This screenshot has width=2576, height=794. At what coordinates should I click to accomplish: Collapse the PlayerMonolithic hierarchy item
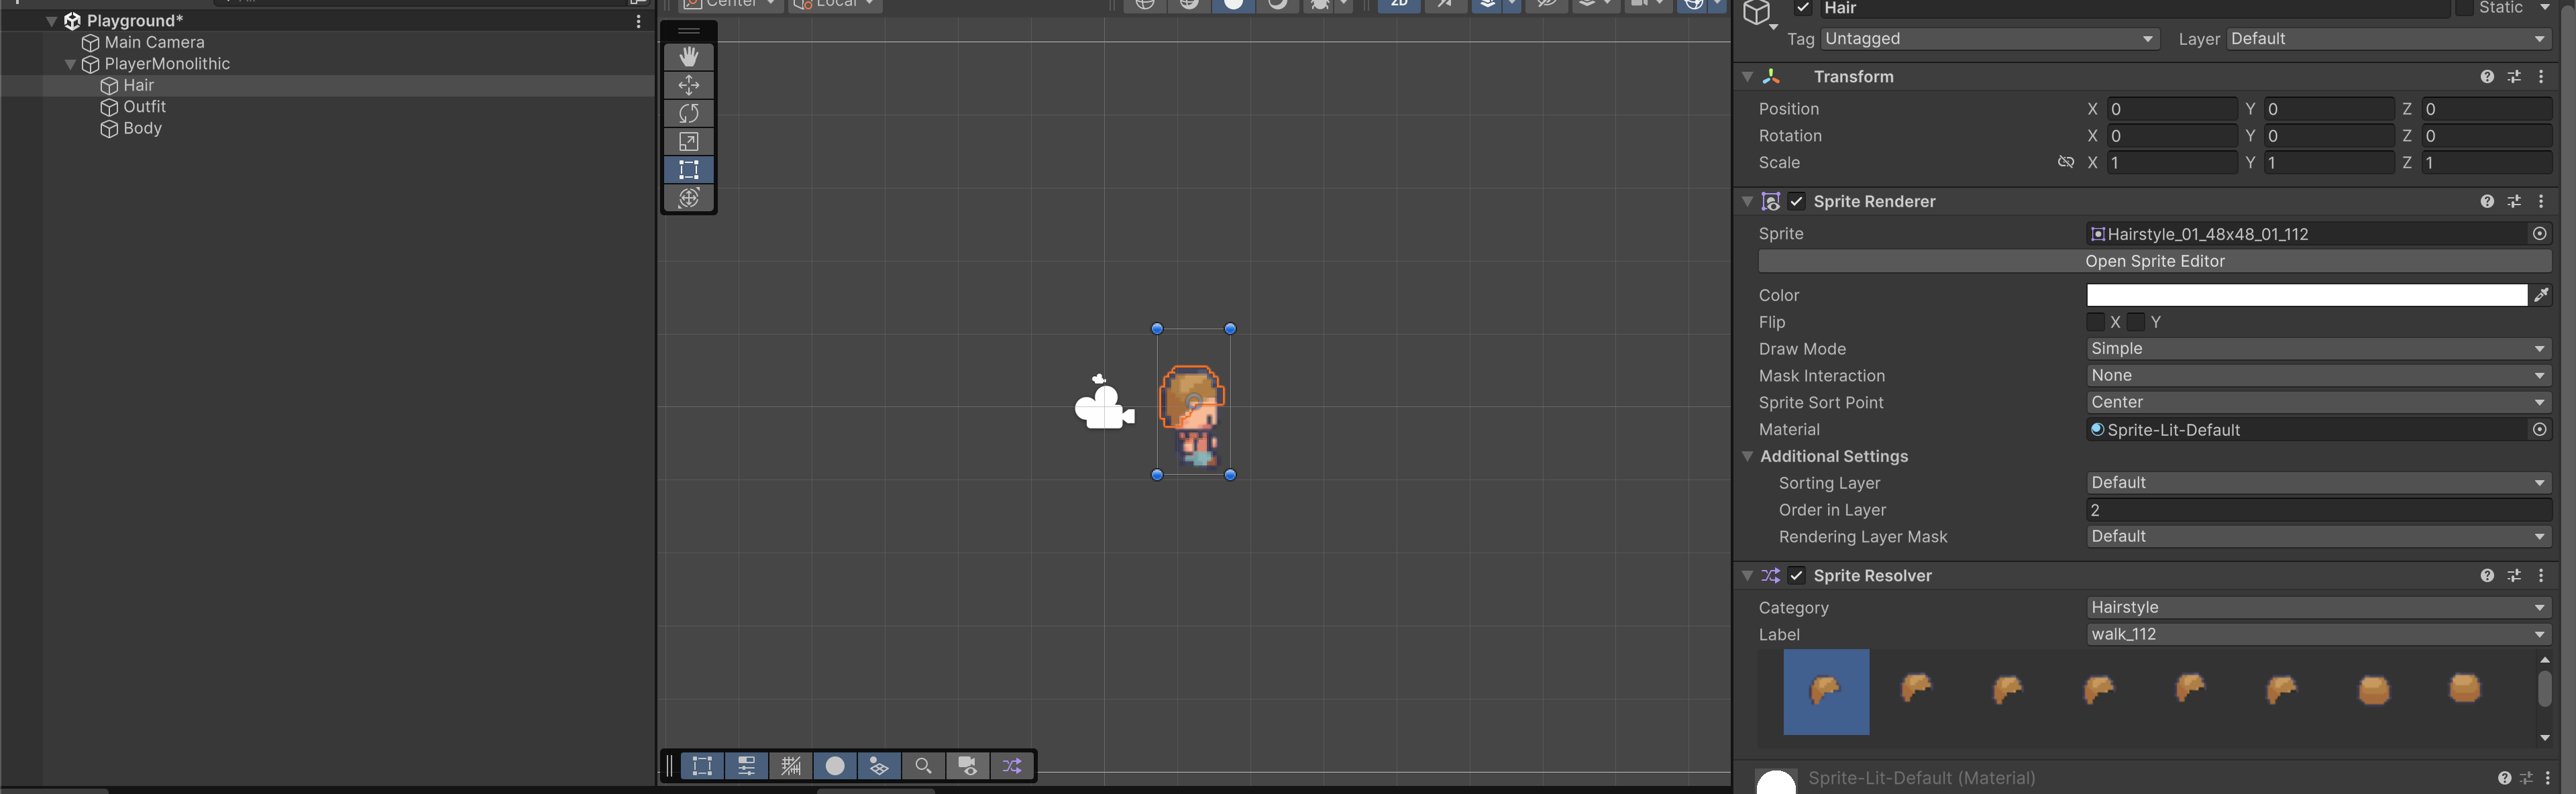click(70, 64)
